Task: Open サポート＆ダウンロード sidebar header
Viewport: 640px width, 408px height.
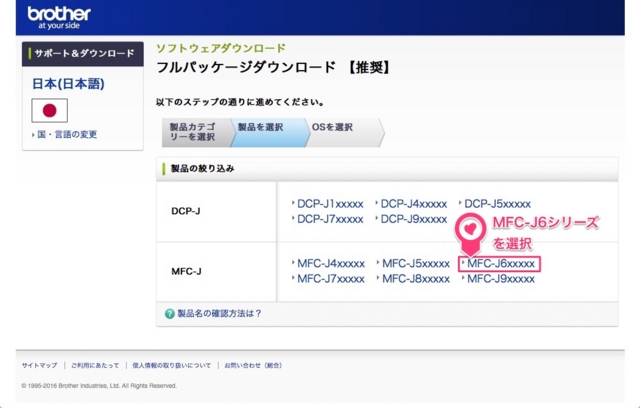Action: coord(83,54)
